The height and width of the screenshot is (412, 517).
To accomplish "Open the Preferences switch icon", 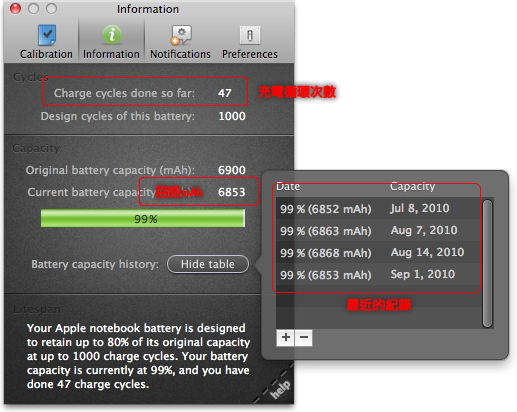I will [250, 35].
